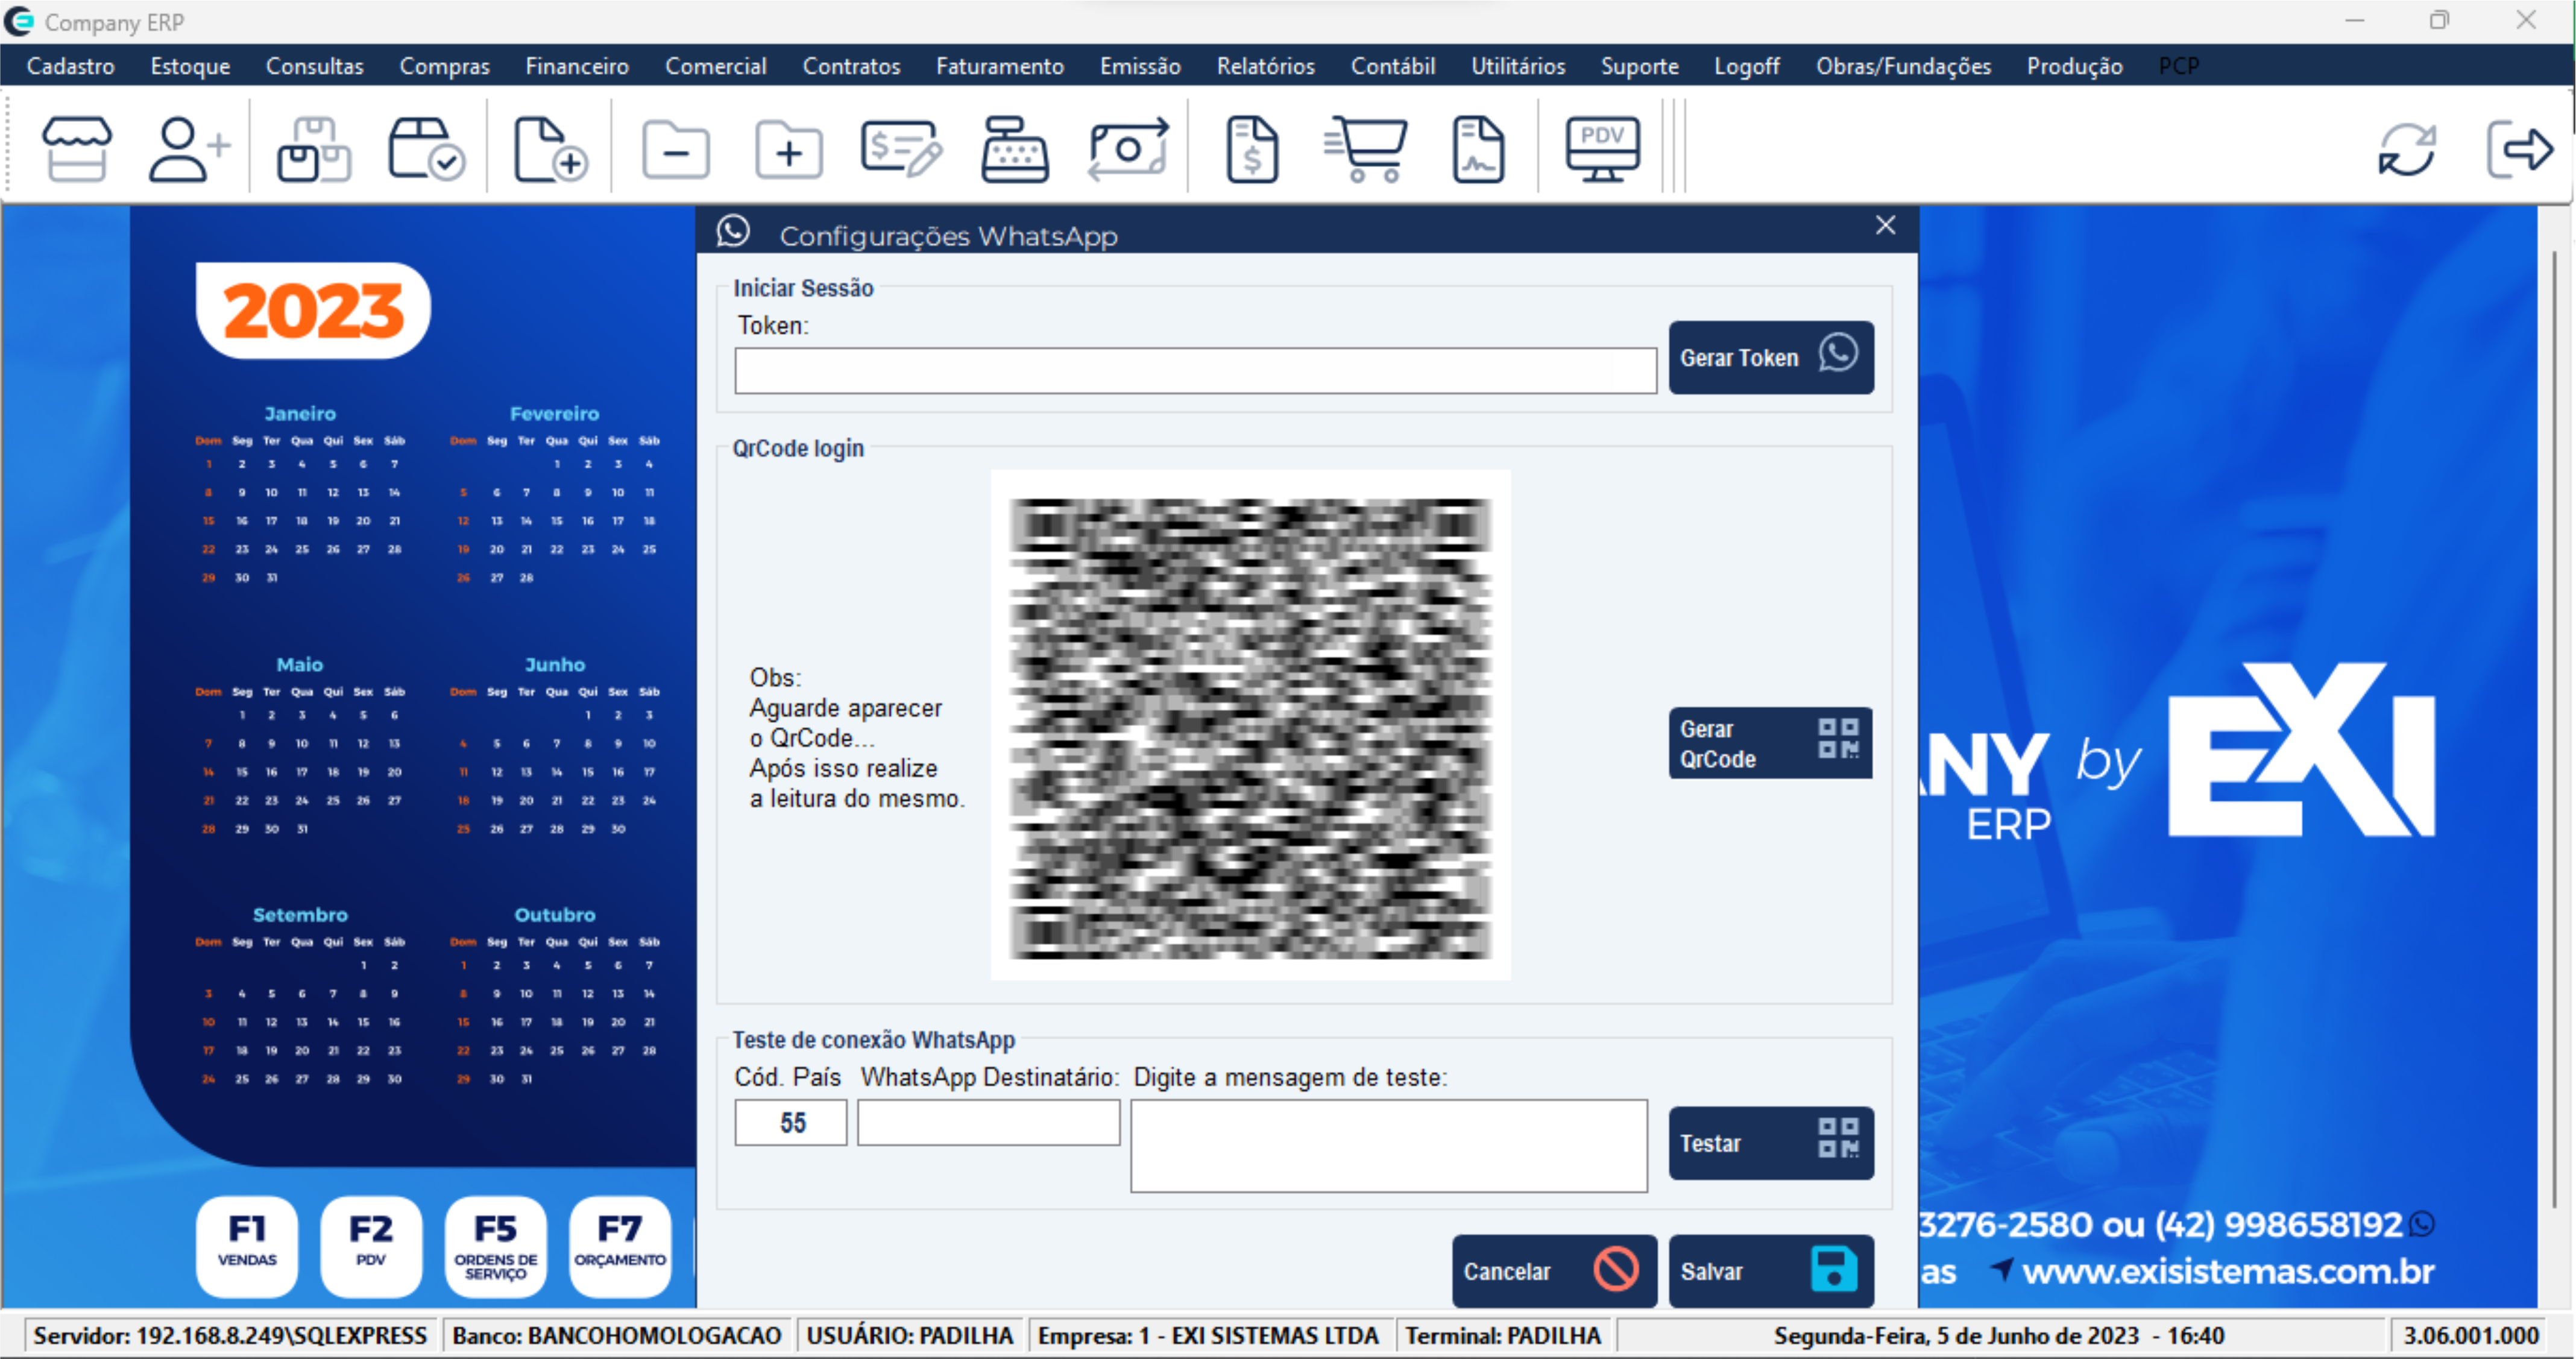Click the folder plus toolbar icon
This screenshot has width=2576, height=1359.
pyautogui.click(x=789, y=151)
